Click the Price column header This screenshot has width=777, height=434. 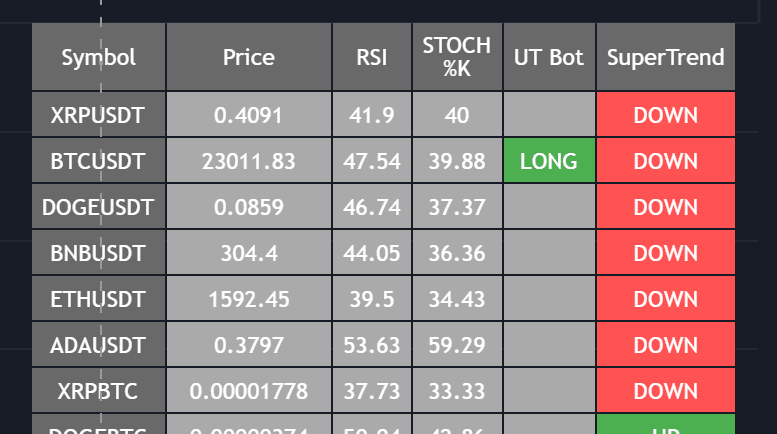click(x=249, y=57)
